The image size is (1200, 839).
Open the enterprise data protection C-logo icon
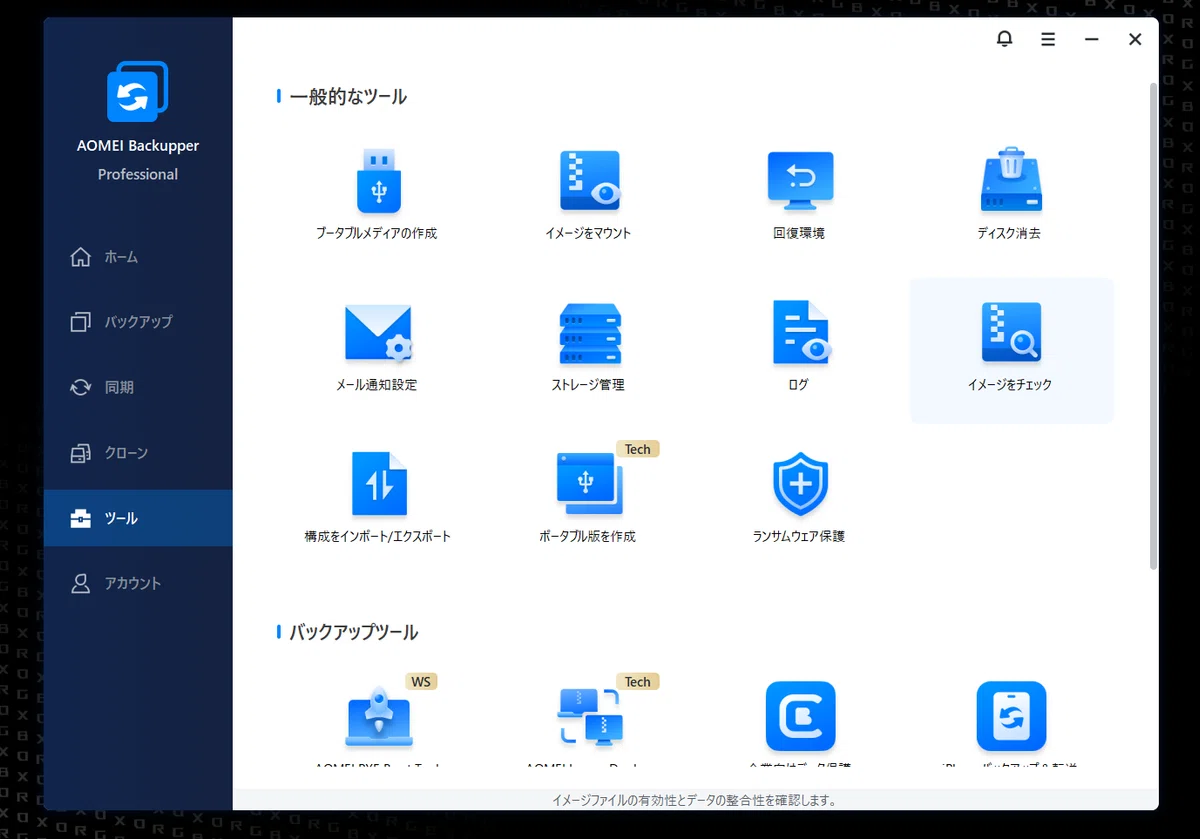click(800, 716)
